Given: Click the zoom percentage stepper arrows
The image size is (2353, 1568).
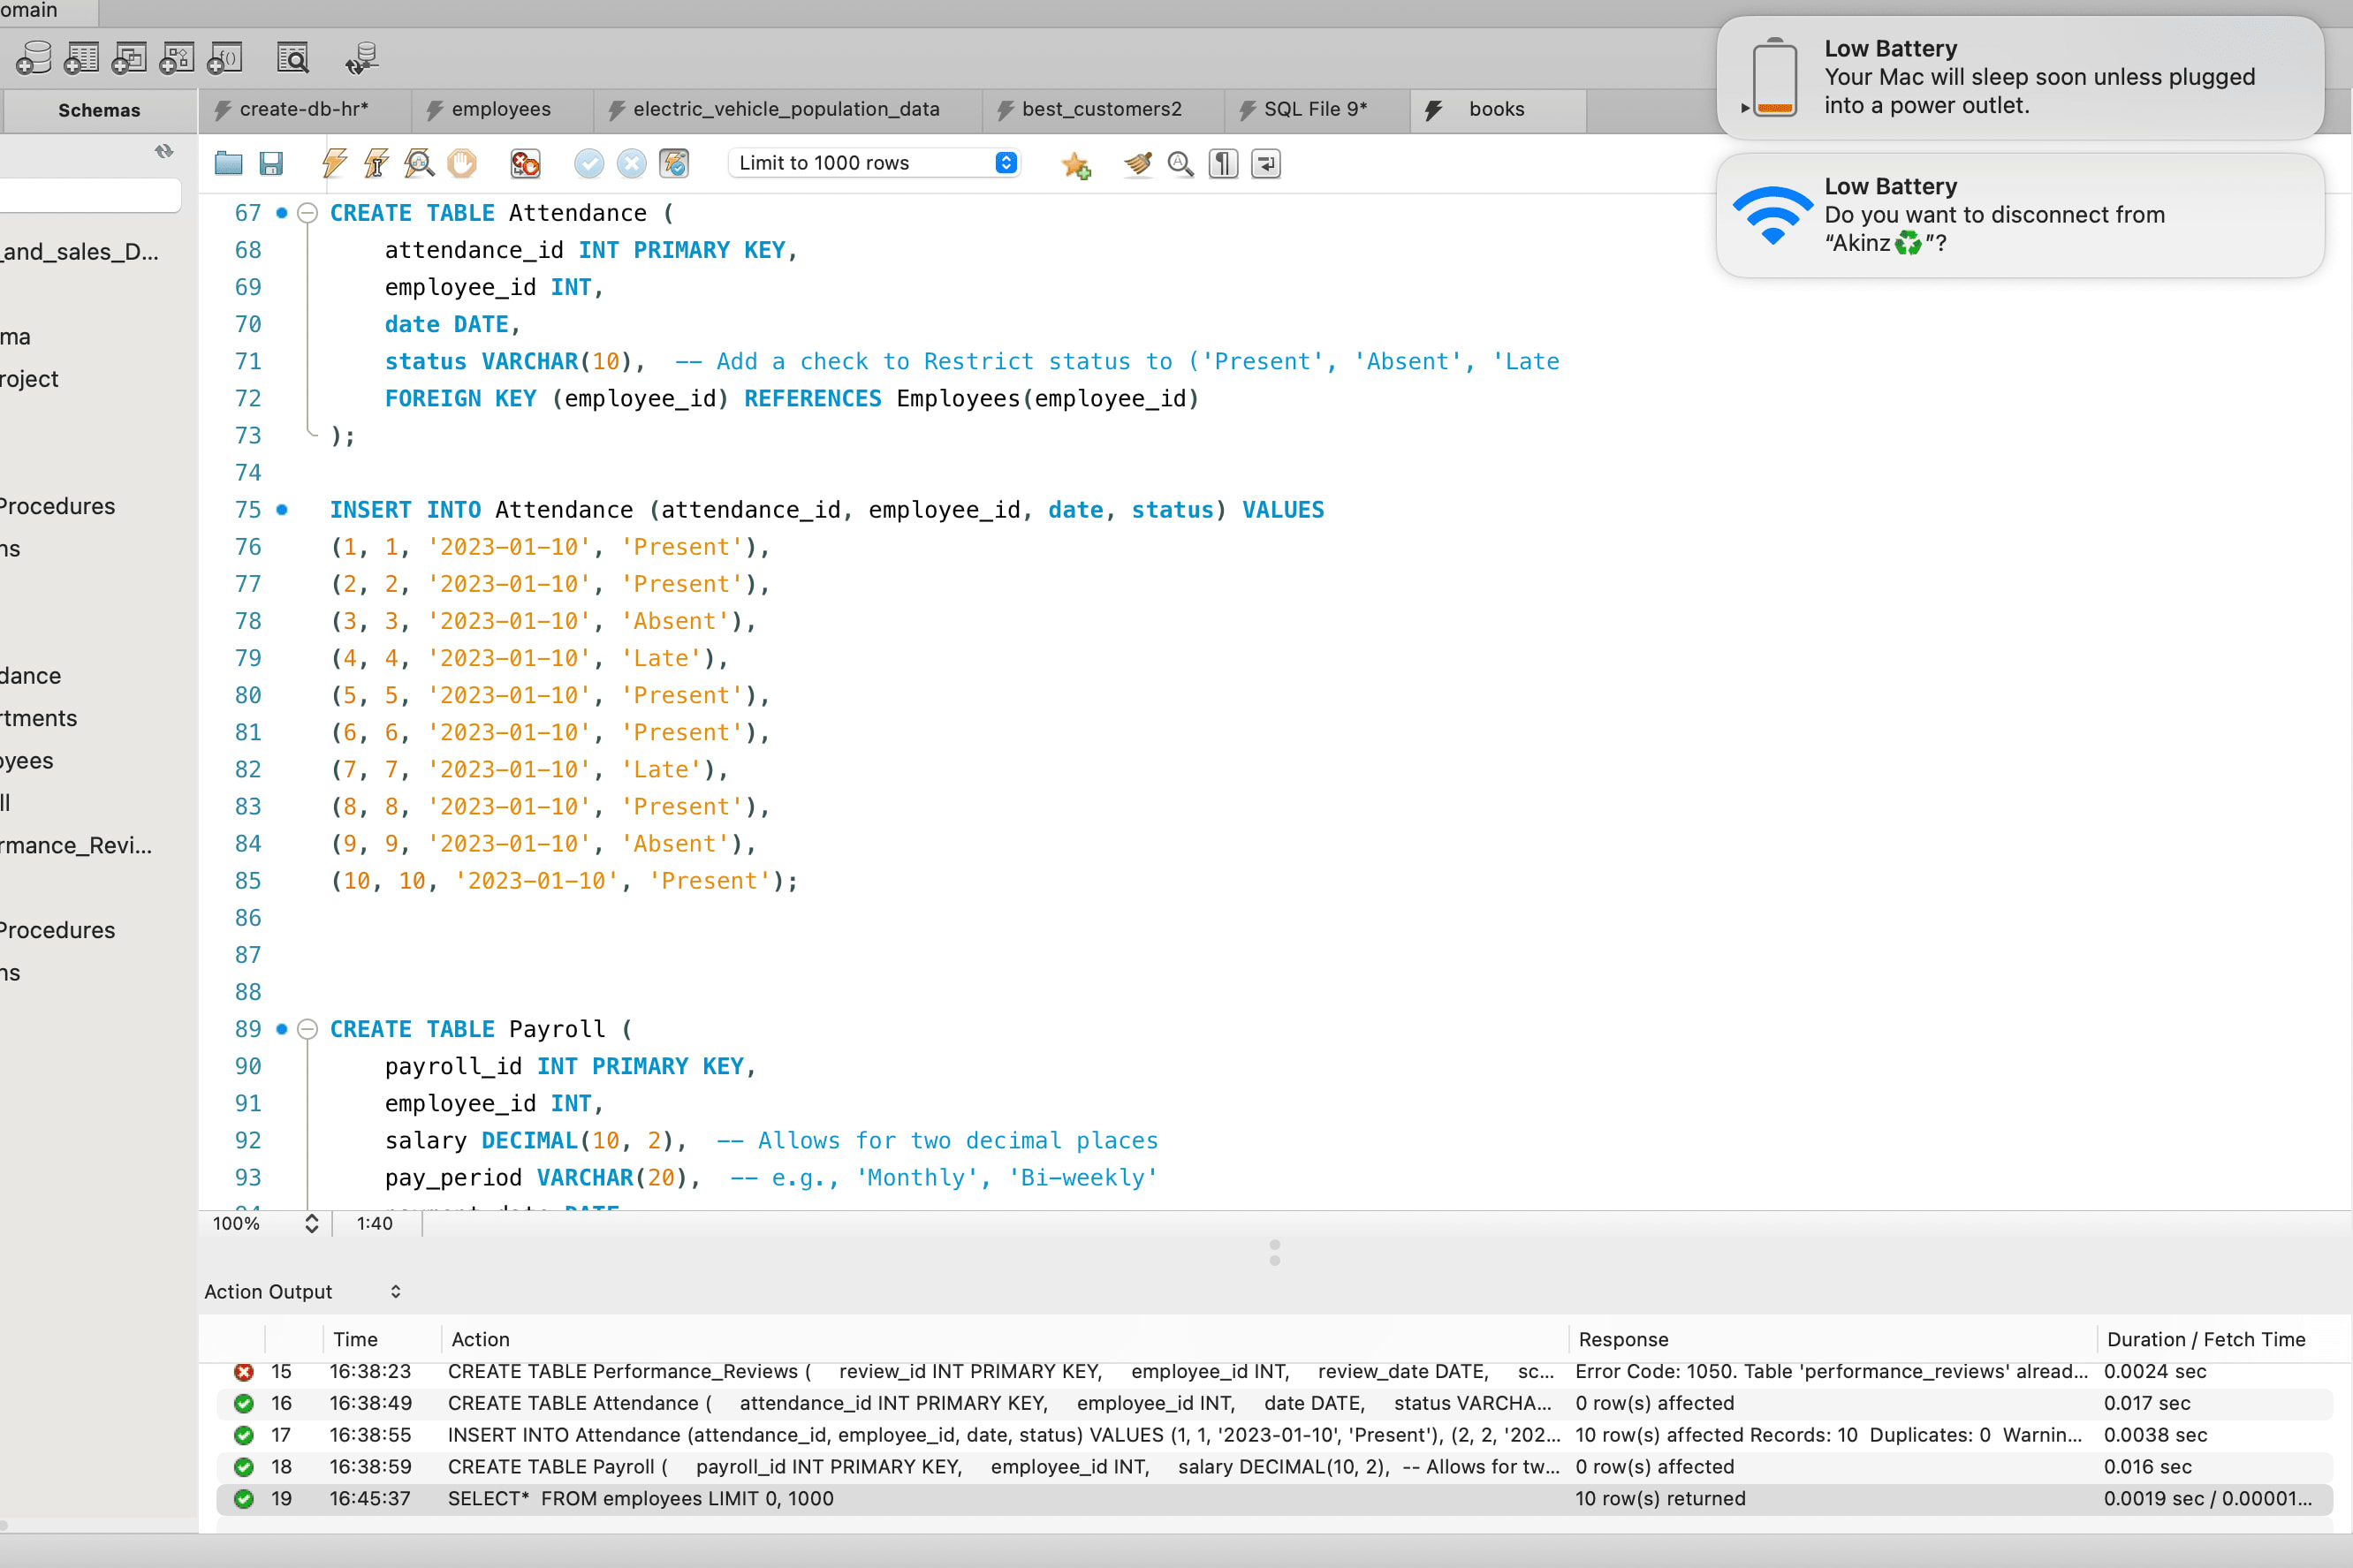Looking at the screenshot, I should [x=312, y=1223].
